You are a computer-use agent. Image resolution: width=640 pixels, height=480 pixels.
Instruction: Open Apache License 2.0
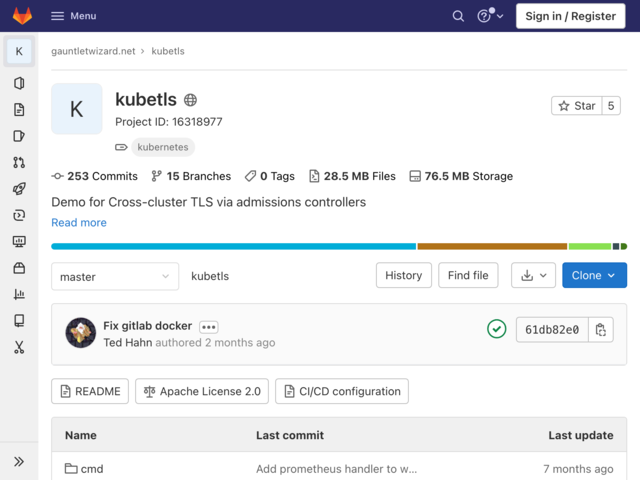(x=202, y=391)
